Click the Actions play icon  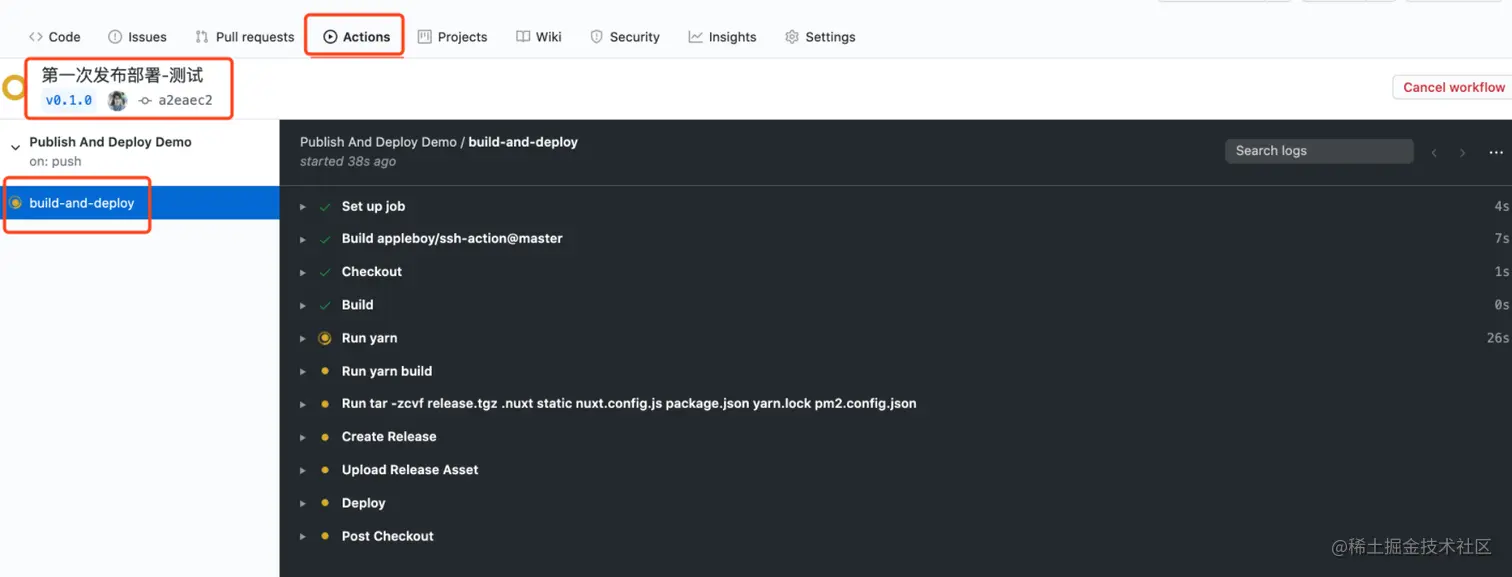[330, 37]
